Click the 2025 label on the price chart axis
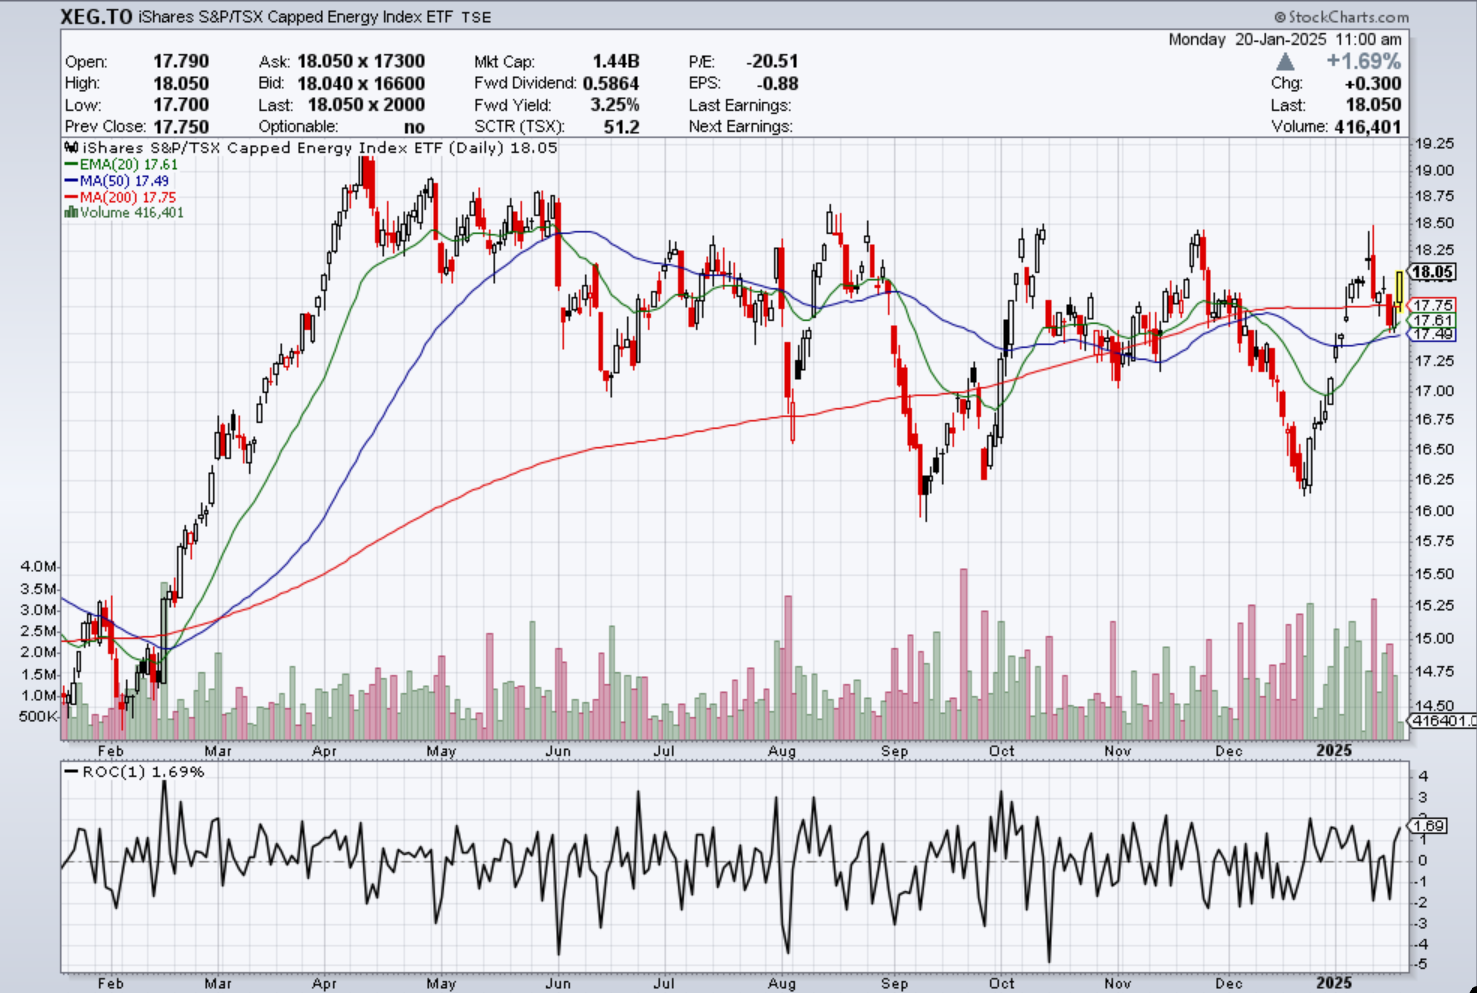 1334,750
